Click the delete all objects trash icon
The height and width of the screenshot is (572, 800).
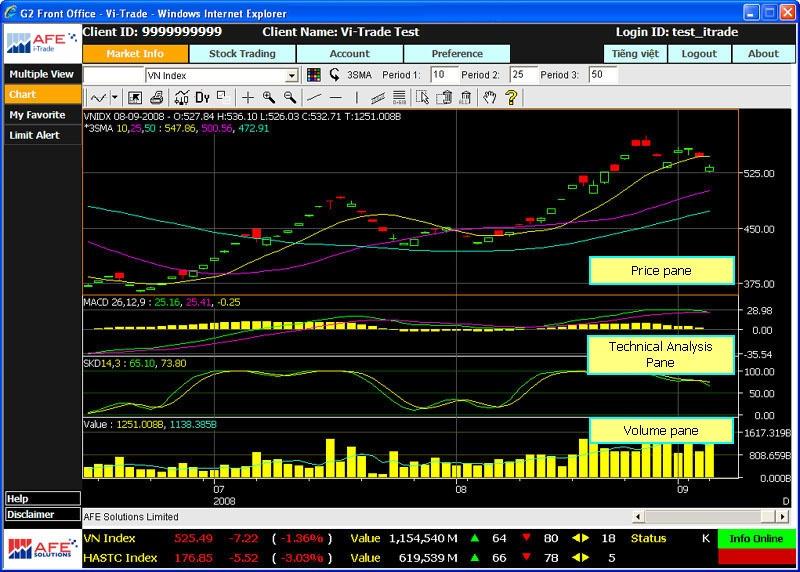pyautogui.click(x=465, y=97)
